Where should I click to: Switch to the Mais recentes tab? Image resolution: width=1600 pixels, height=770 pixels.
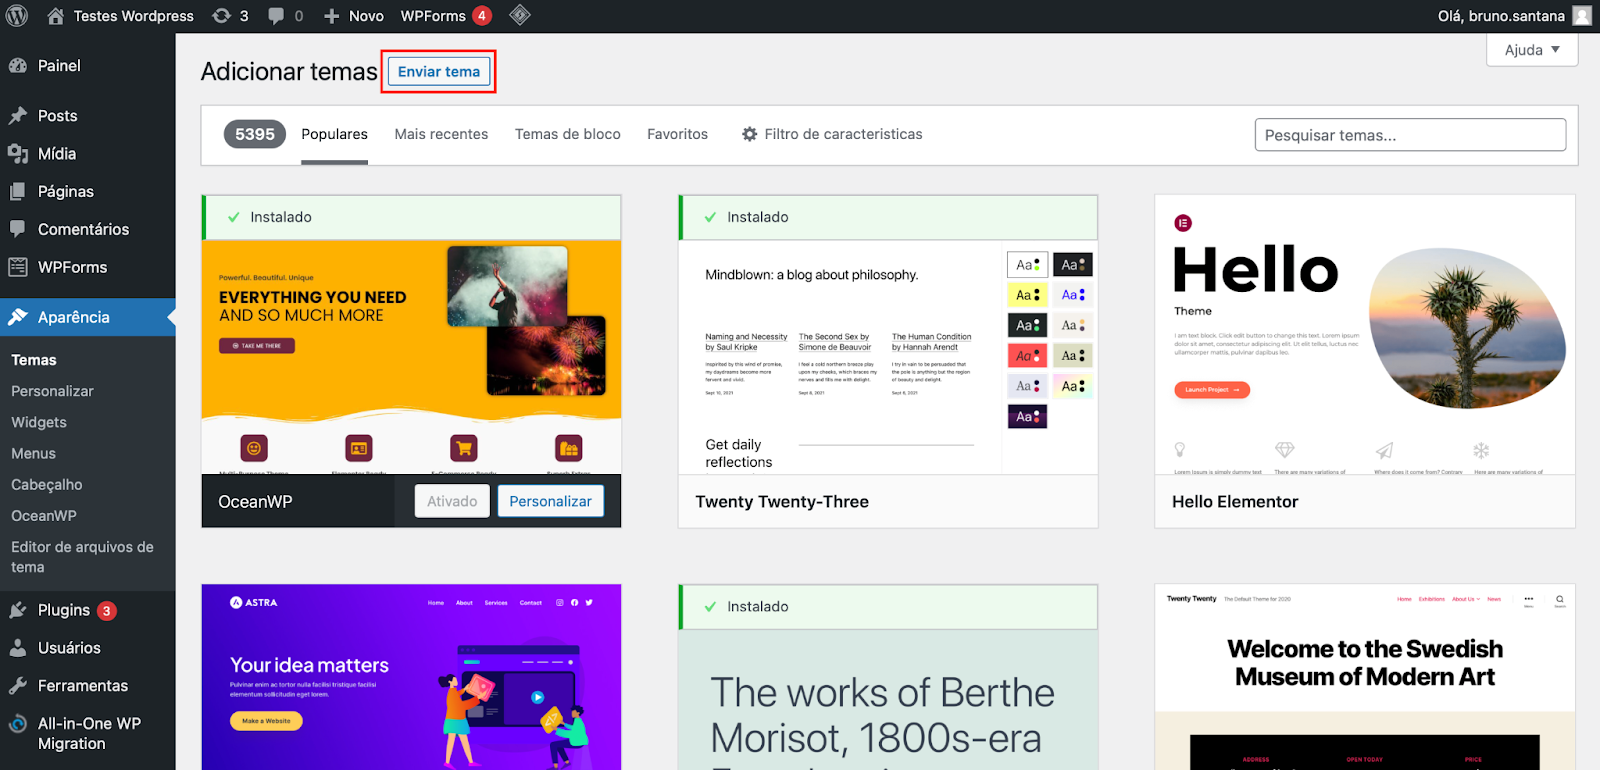441,134
